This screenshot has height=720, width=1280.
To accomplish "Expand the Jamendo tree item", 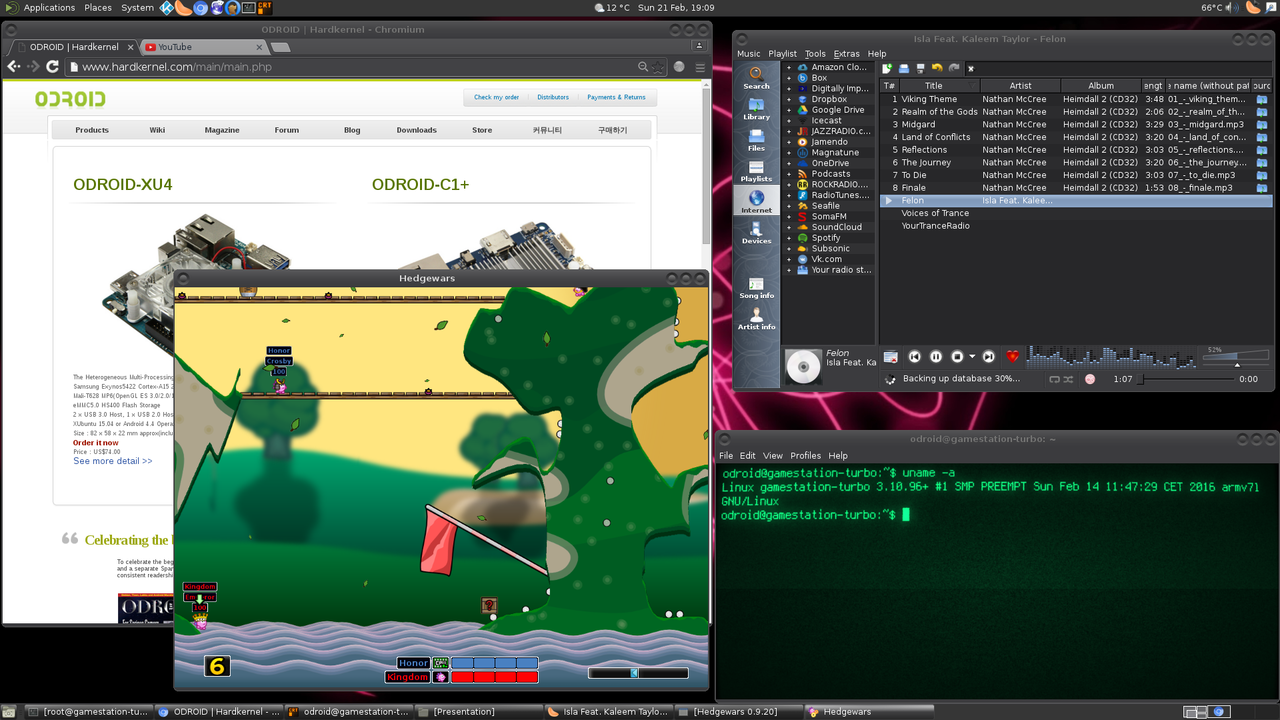I will tap(788, 142).
